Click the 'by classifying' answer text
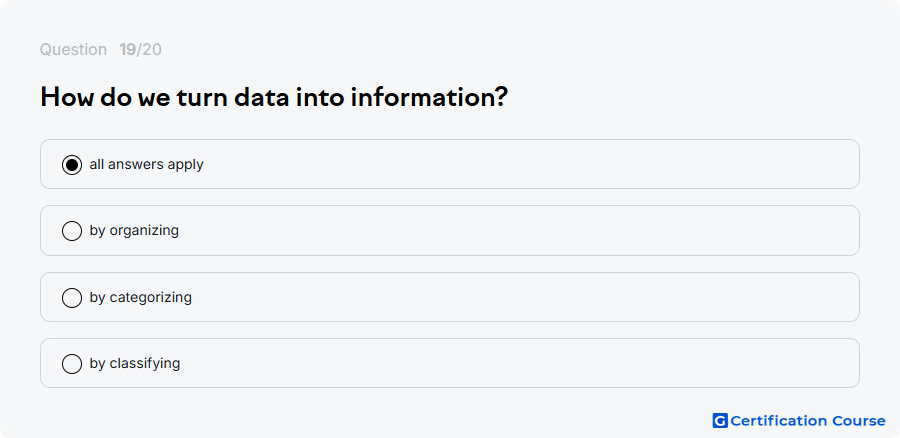The height and width of the screenshot is (438, 900). 135,363
